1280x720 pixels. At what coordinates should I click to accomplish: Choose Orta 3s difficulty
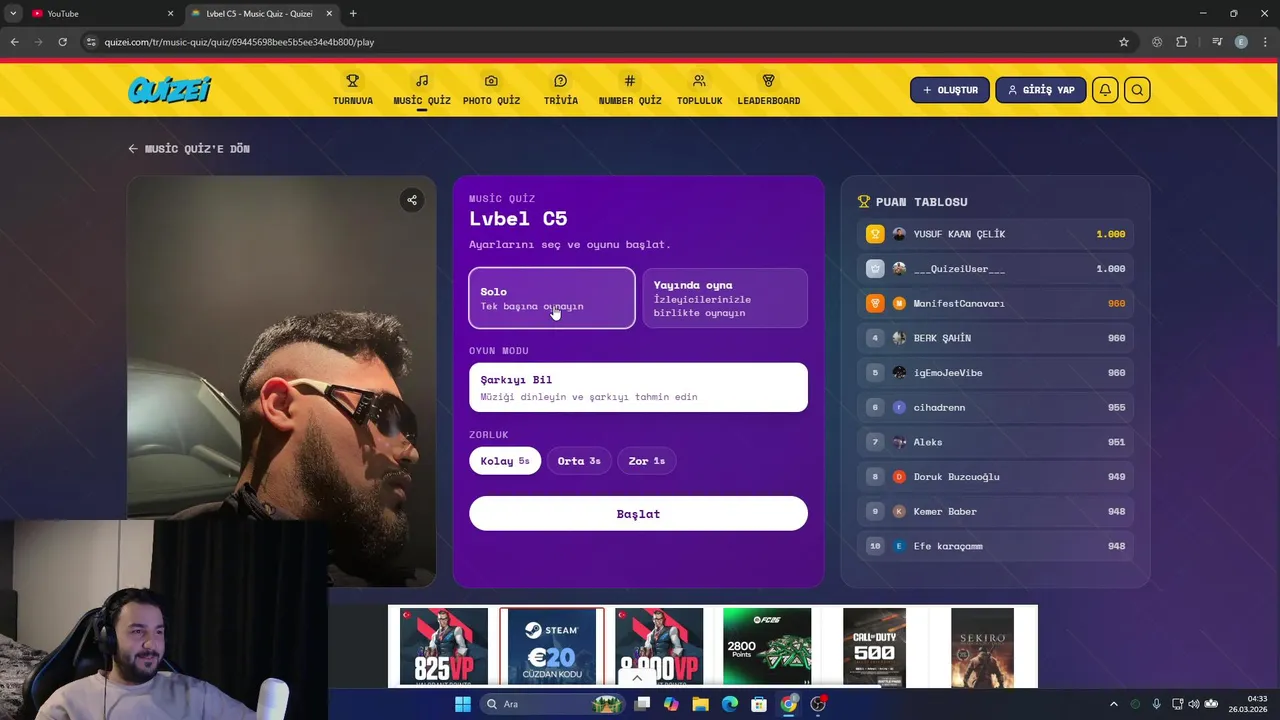click(x=579, y=461)
